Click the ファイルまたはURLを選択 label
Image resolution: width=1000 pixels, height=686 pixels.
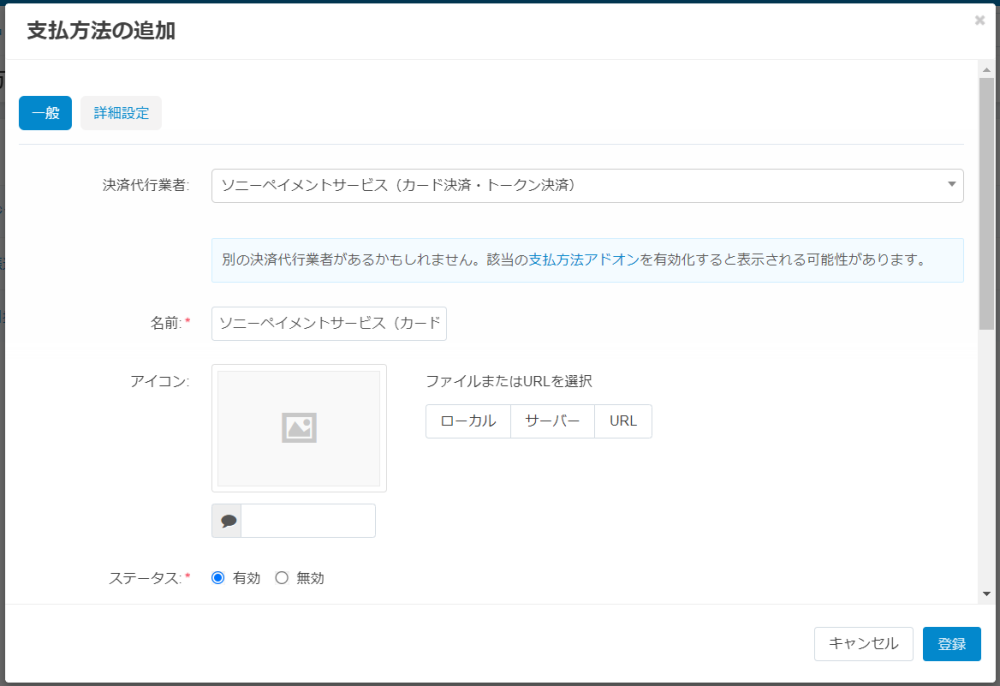[509, 381]
